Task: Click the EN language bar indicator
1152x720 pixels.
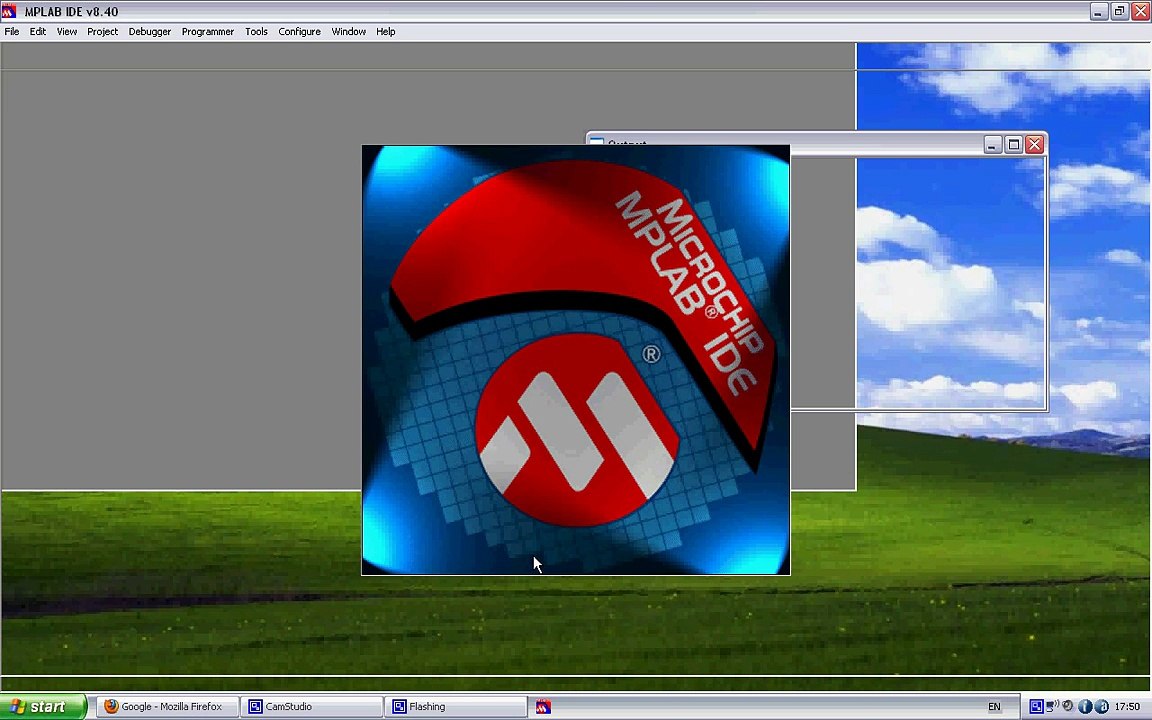Action: point(994,707)
